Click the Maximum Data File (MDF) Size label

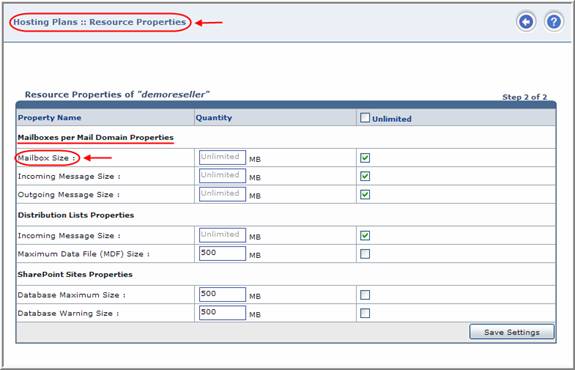tap(84, 254)
